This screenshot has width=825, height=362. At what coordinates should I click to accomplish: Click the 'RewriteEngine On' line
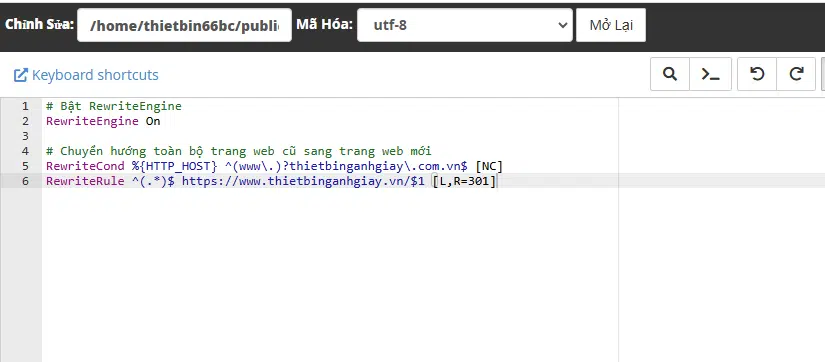(x=103, y=121)
